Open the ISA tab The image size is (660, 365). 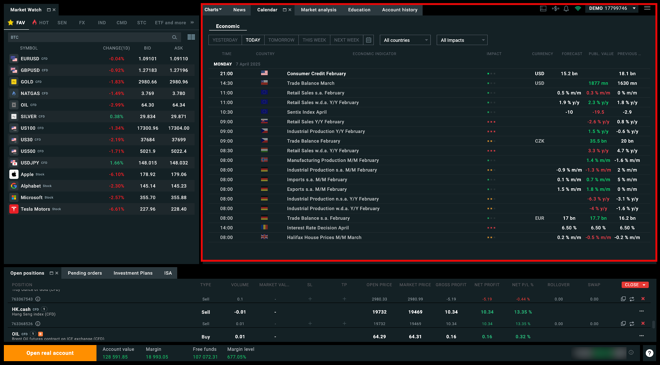click(x=168, y=273)
